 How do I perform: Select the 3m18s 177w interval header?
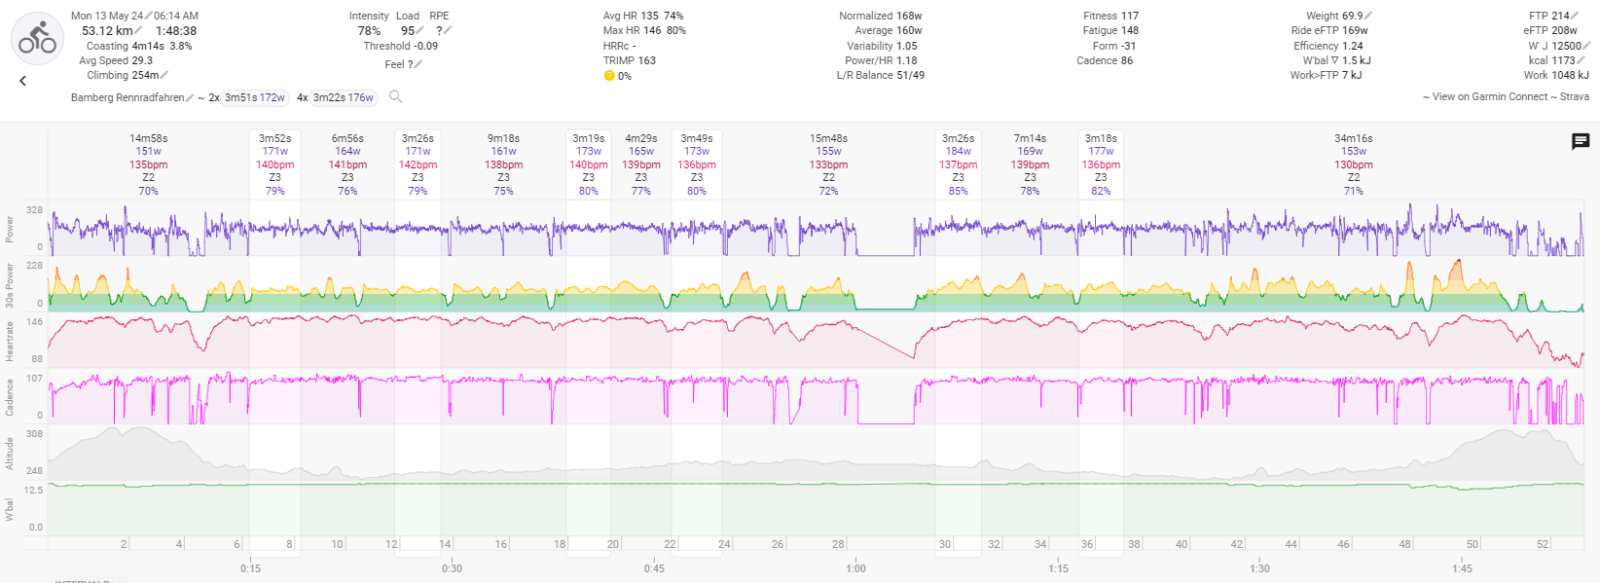(x=1101, y=164)
